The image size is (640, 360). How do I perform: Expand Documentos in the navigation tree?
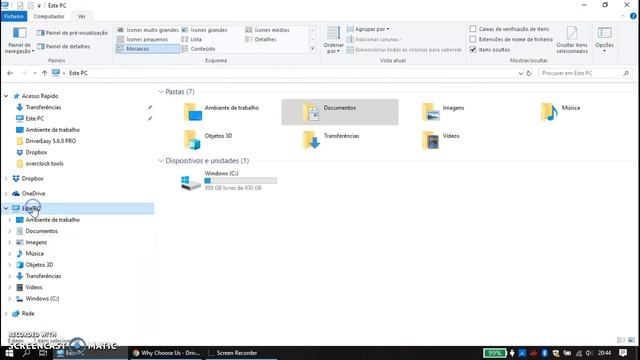10,231
